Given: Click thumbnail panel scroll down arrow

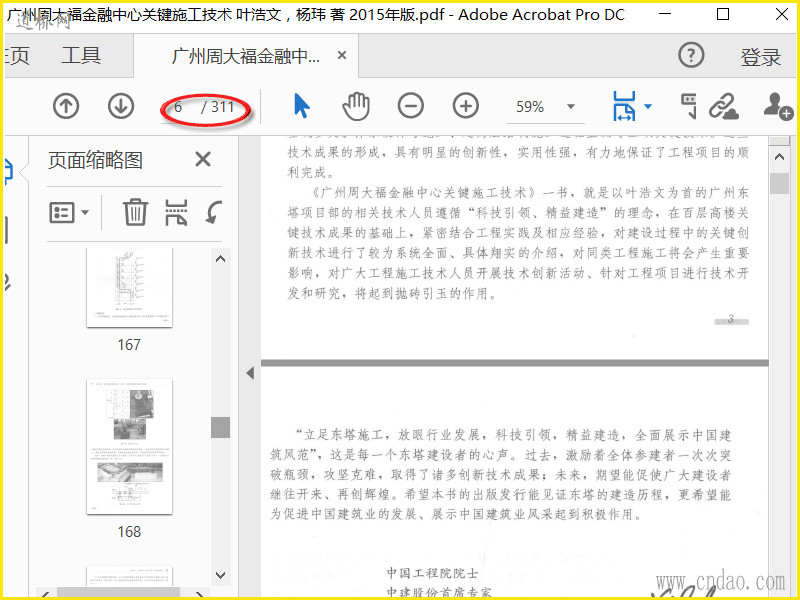Looking at the screenshot, I should [220, 575].
